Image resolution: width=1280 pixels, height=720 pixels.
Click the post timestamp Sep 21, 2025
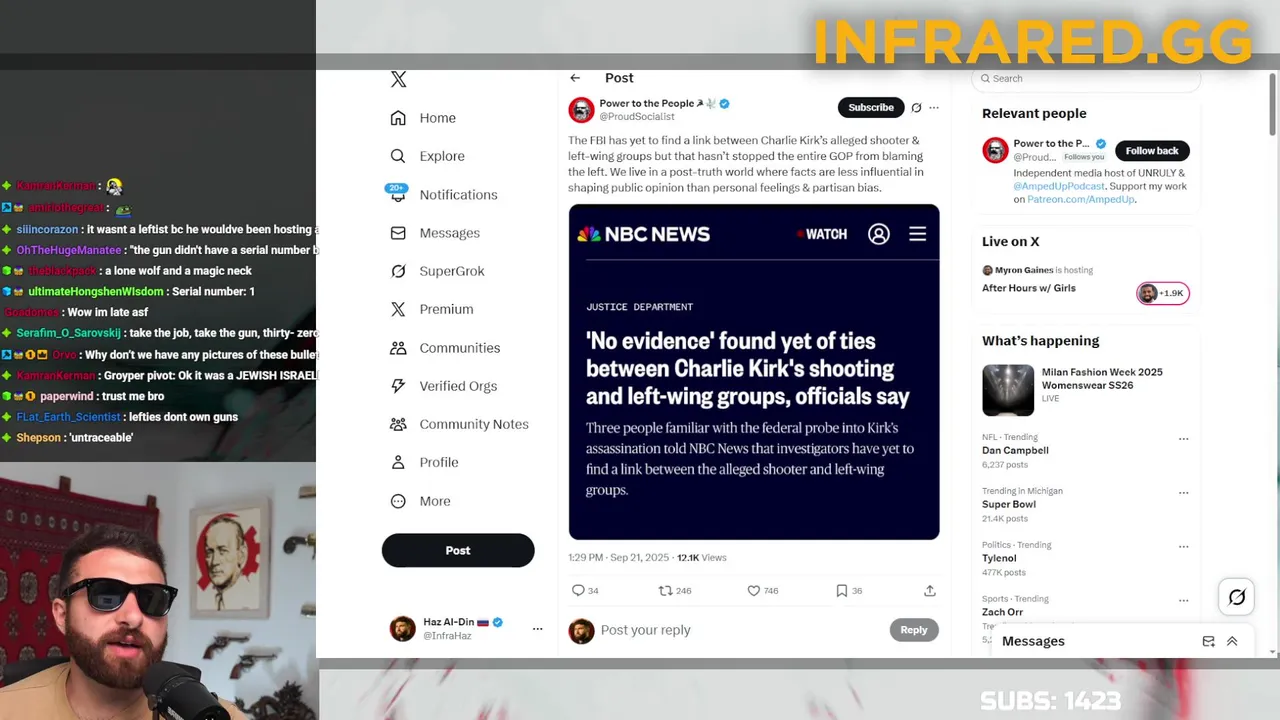point(617,558)
